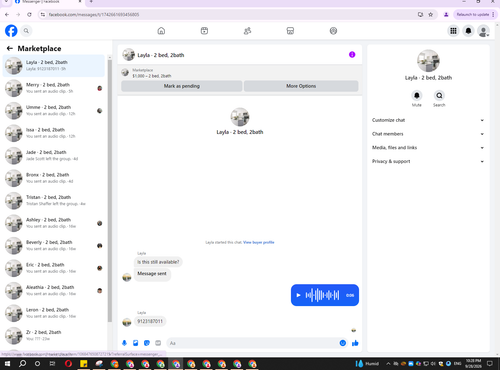
Task: Open the Bronx - 2 bed, 2bath chat
Action: tap(54, 178)
